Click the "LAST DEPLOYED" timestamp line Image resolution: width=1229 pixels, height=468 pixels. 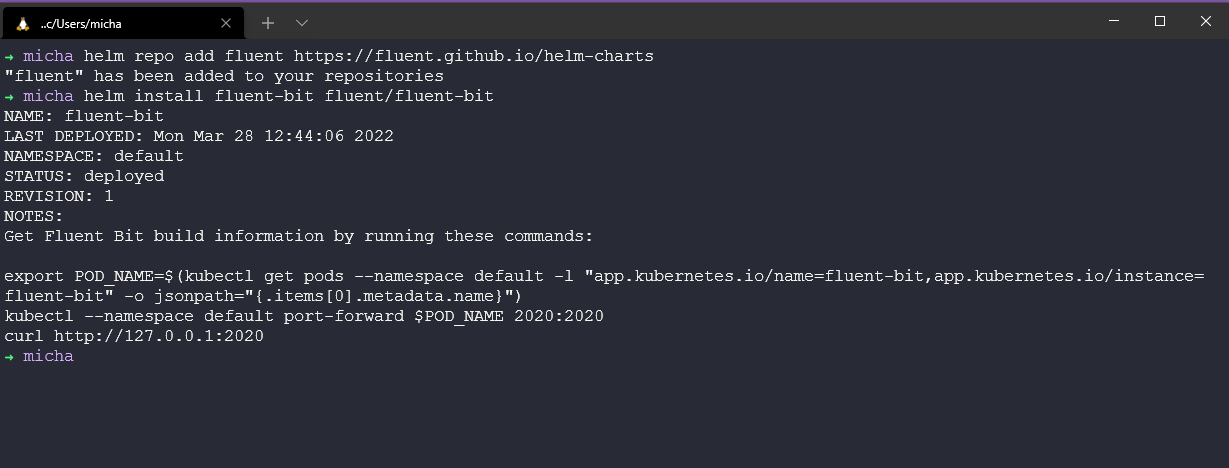point(198,136)
